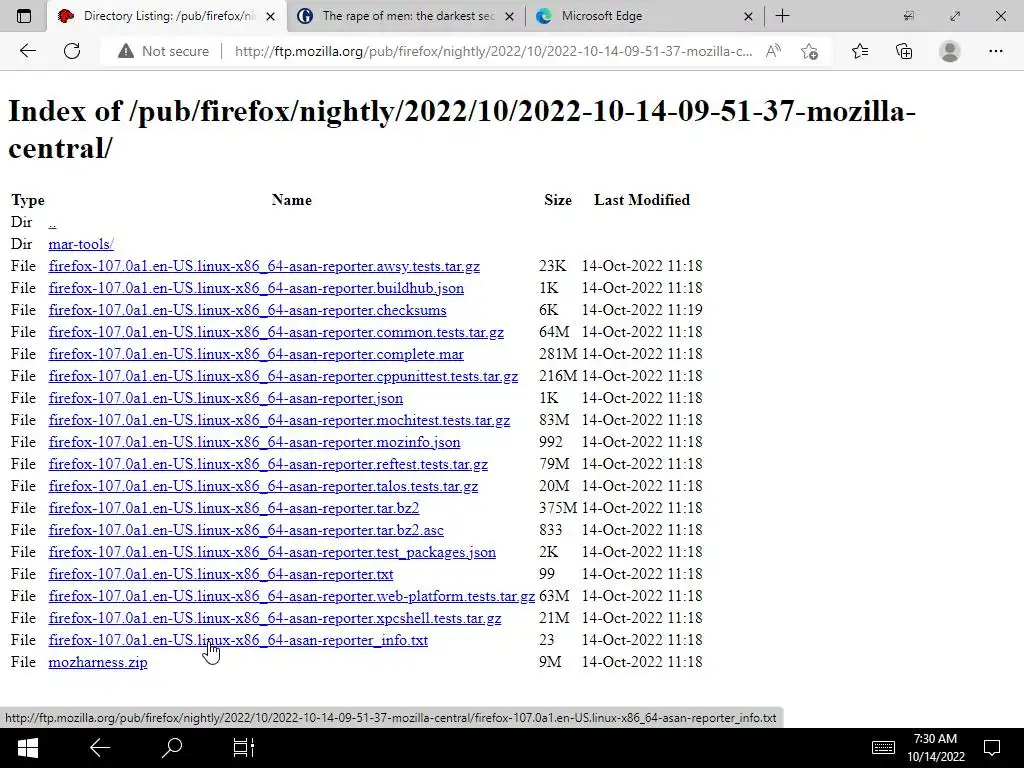Open the mar-tools/ directory link
Image resolution: width=1024 pixels, height=768 pixels.
pos(81,244)
